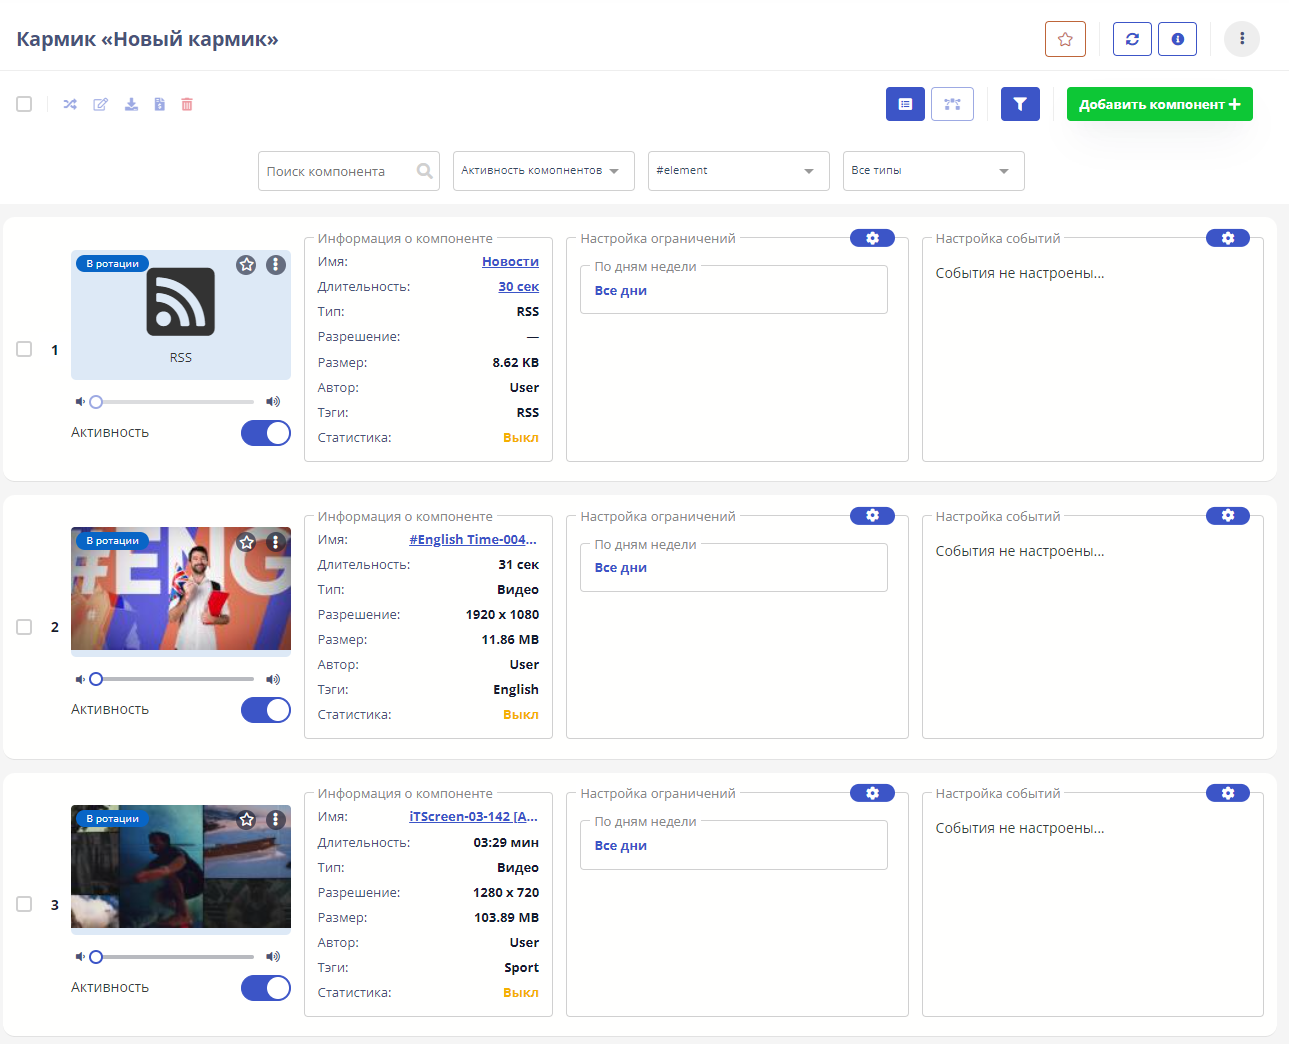The image size is (1289, 1044).
Task: Expand the Активность компонентов dropdown
Action: 540,171
